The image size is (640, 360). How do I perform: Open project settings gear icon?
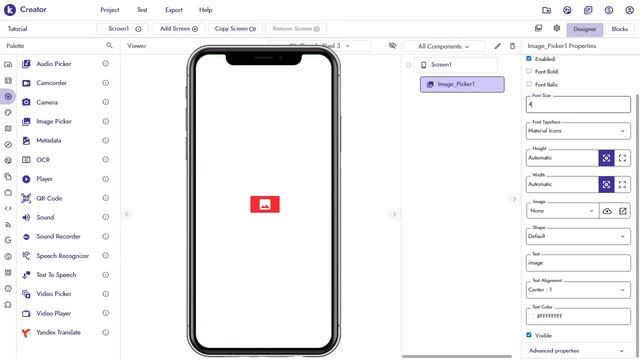(557, 28)
